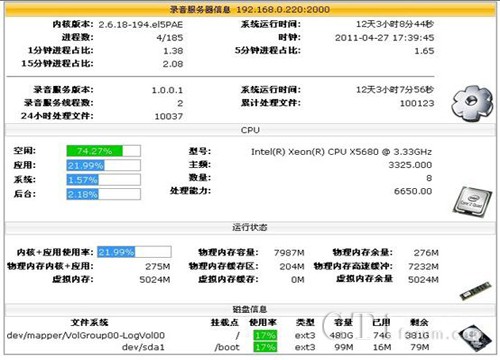The height and width of the screenshot is (360, 500).
Task: Click the hard disk drive icon
Action: 475,338
